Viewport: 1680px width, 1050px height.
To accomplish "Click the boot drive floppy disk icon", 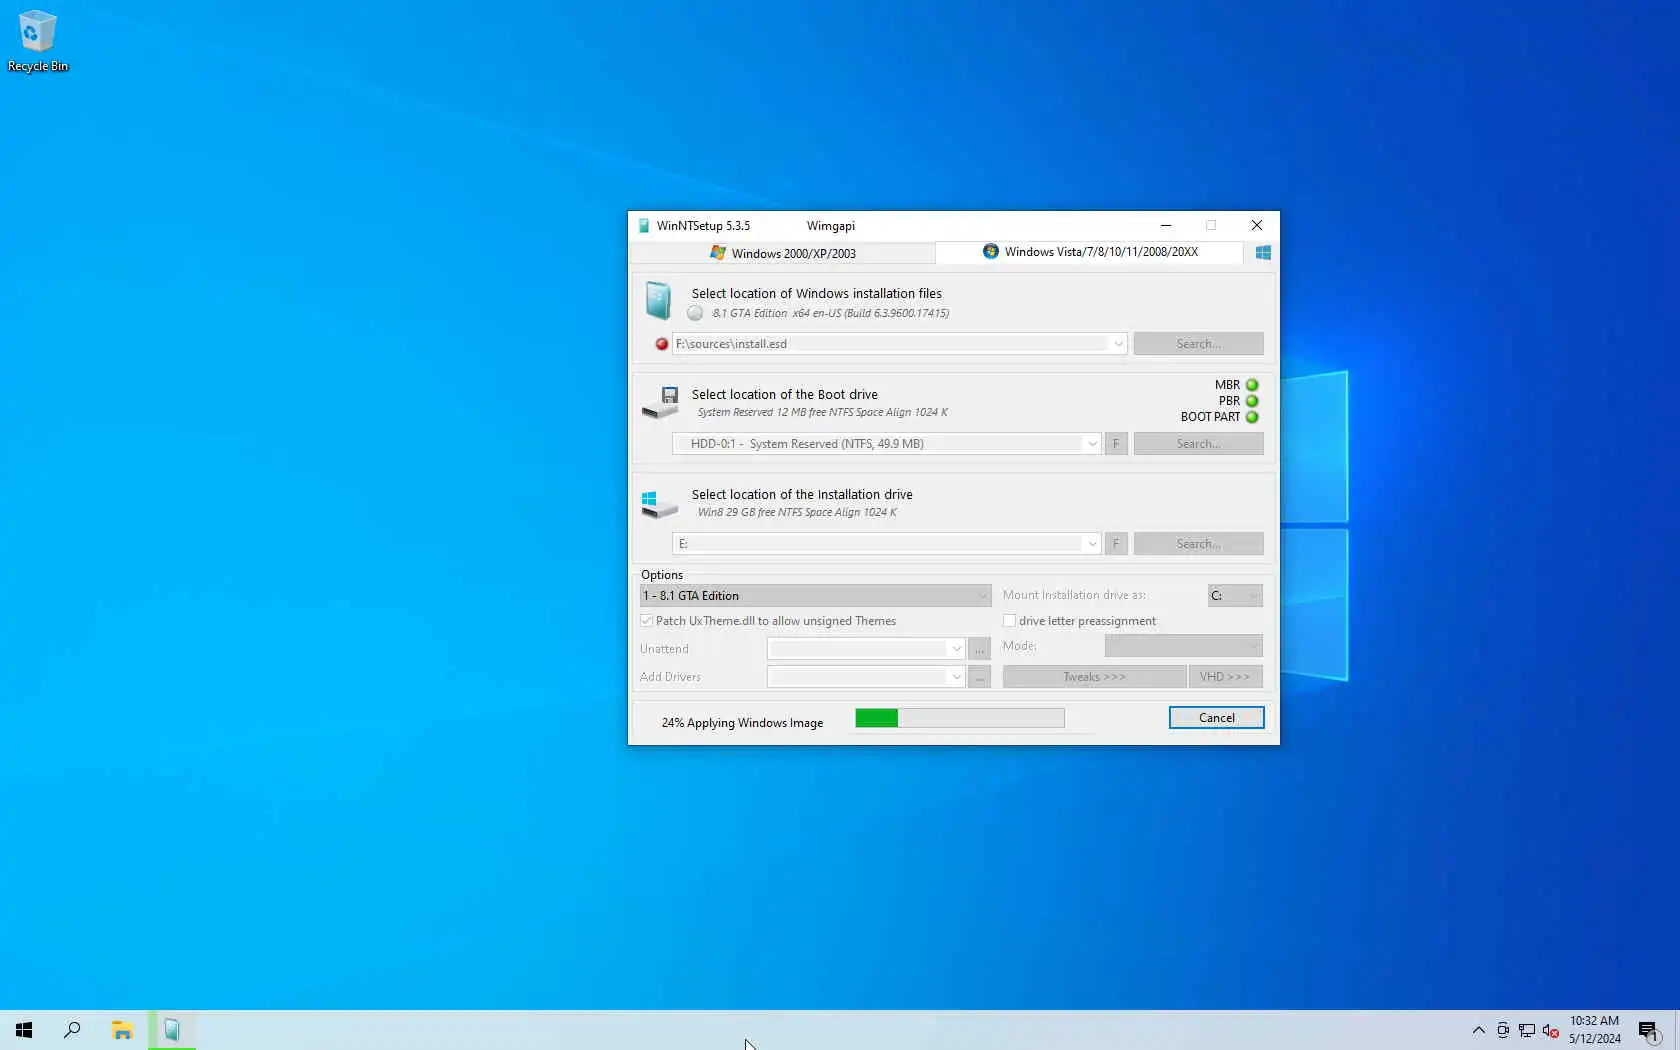I will (x=660, y=403).
